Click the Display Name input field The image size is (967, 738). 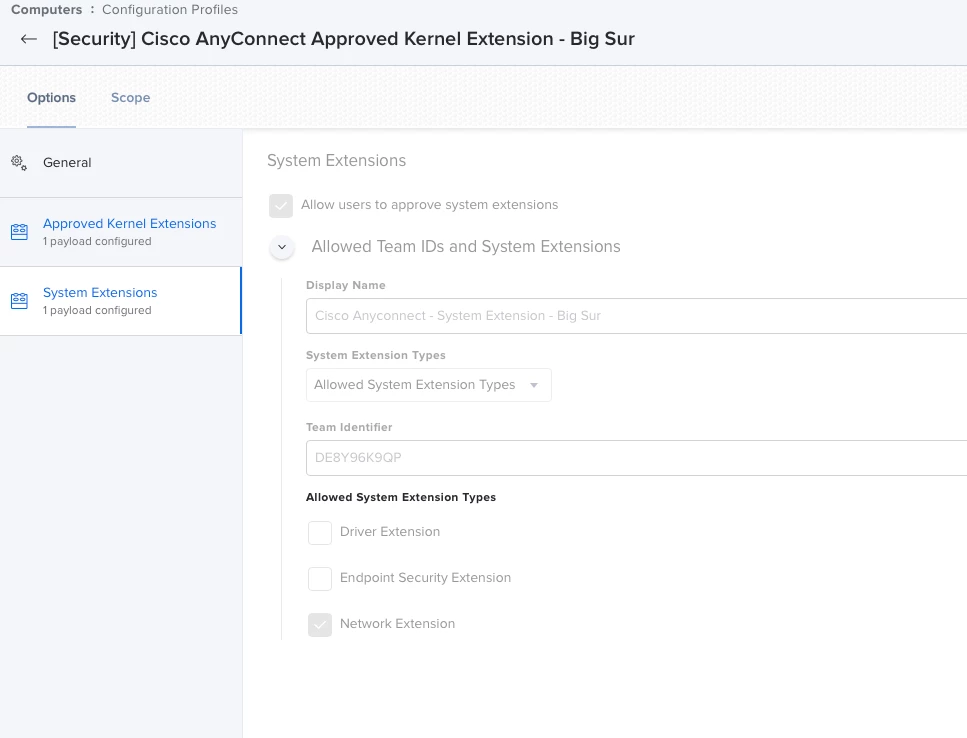[636, 316]
